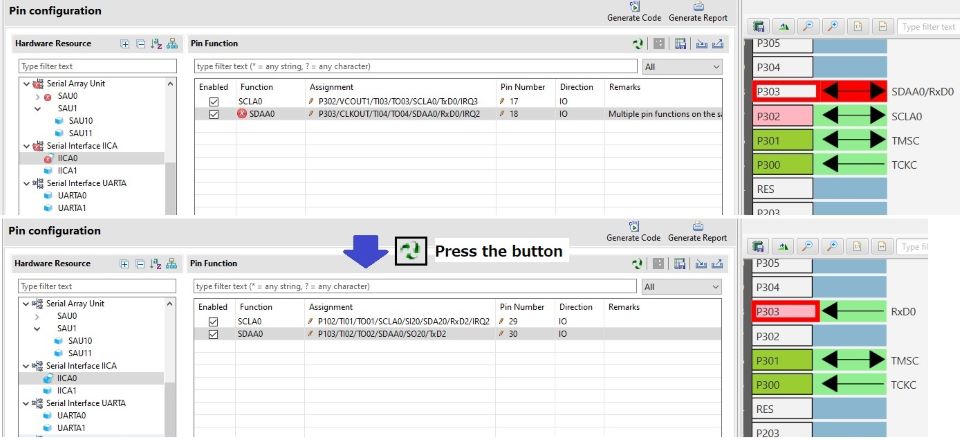
Task: Click A-Z sort icon in upper Hardware Resource header
Action: point(156,44)
